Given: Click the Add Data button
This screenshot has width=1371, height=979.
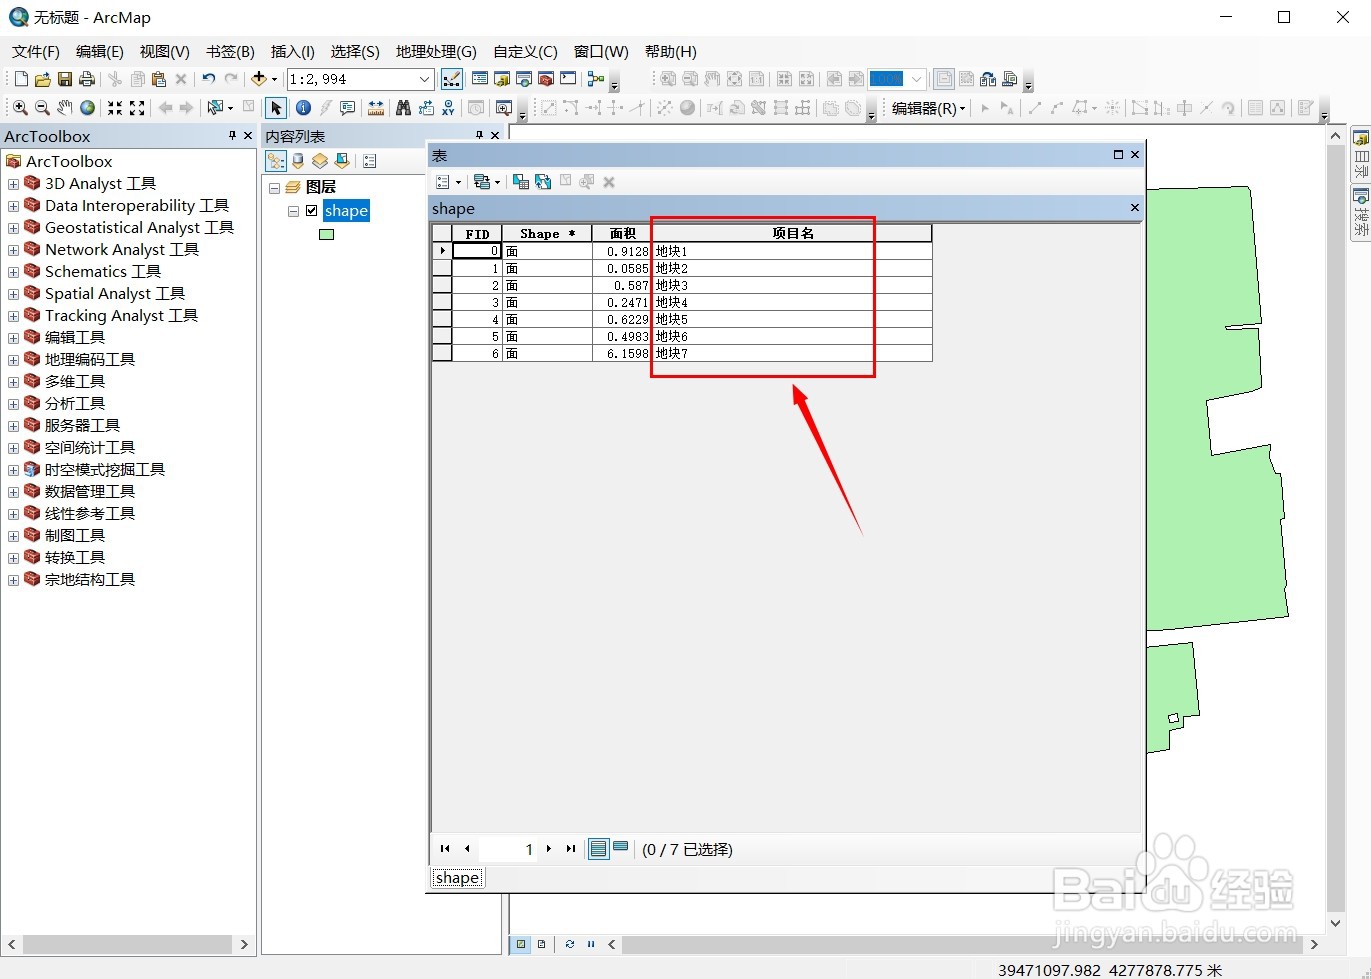Looking at the screenshot, I should 259,79.
